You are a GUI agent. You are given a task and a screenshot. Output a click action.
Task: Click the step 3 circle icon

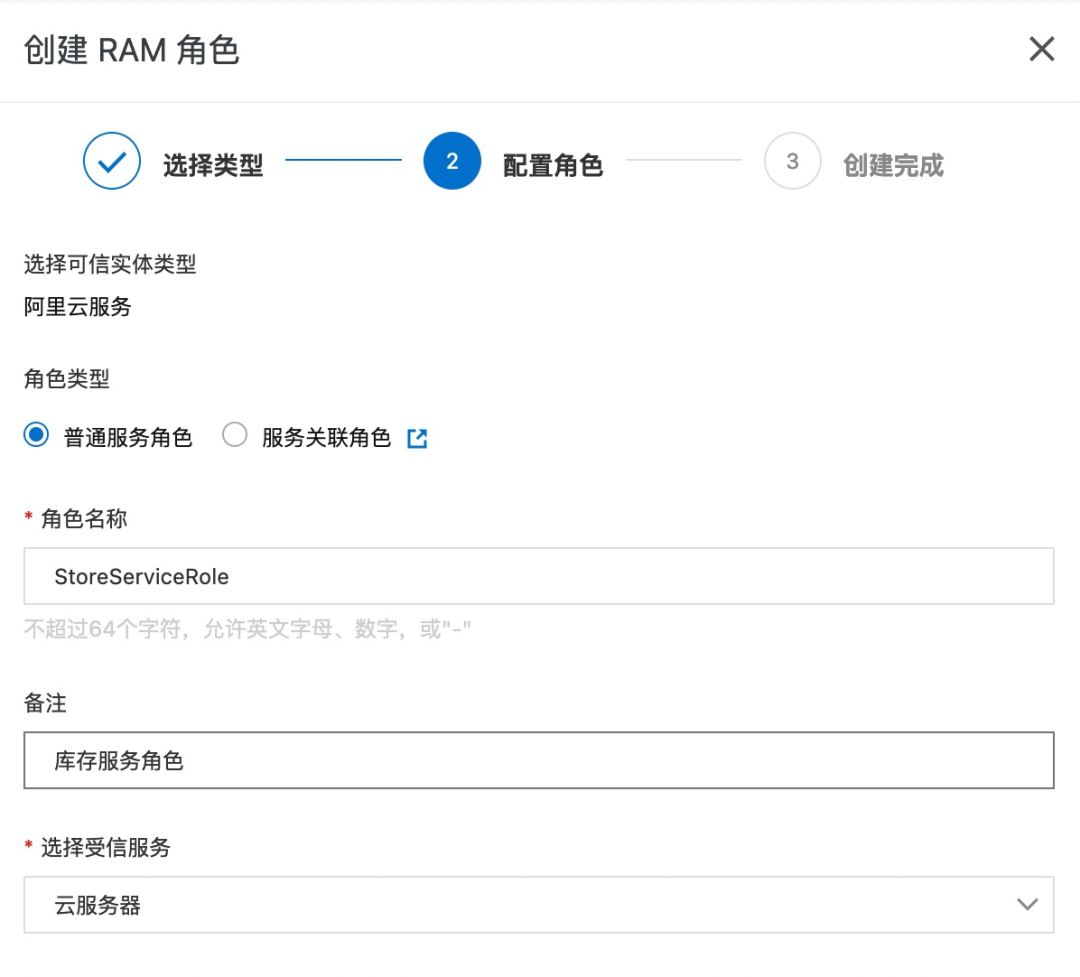(792, 162)
